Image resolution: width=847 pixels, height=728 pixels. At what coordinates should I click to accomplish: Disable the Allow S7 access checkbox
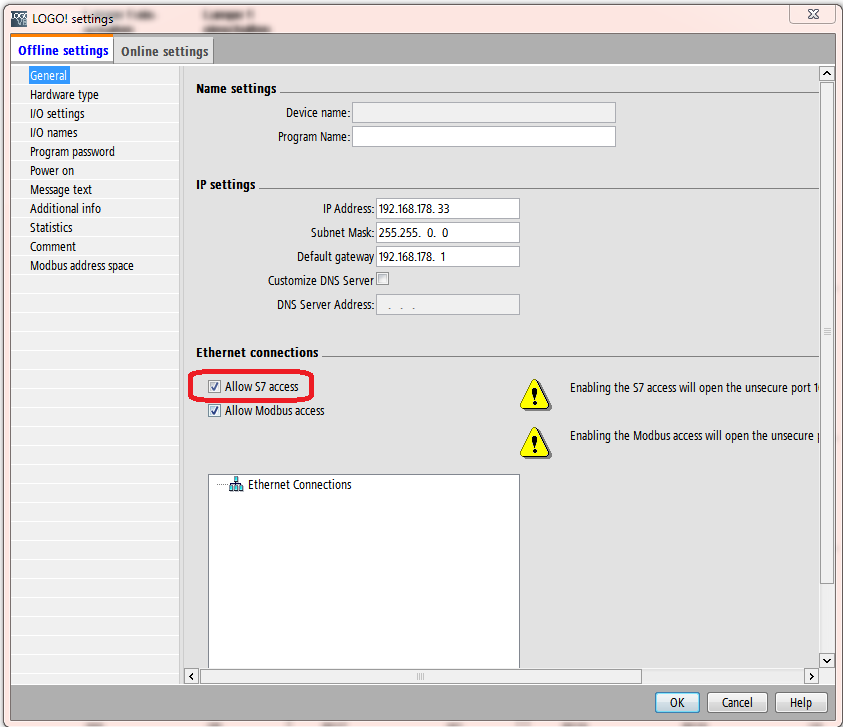(214, 387)
